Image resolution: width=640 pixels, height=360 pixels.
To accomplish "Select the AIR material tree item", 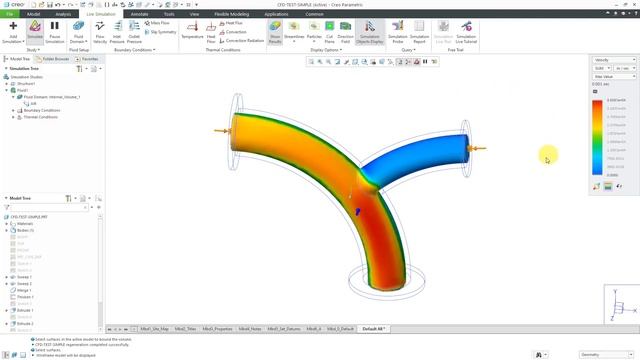I will pyautogui.click(x=30, y=104).
